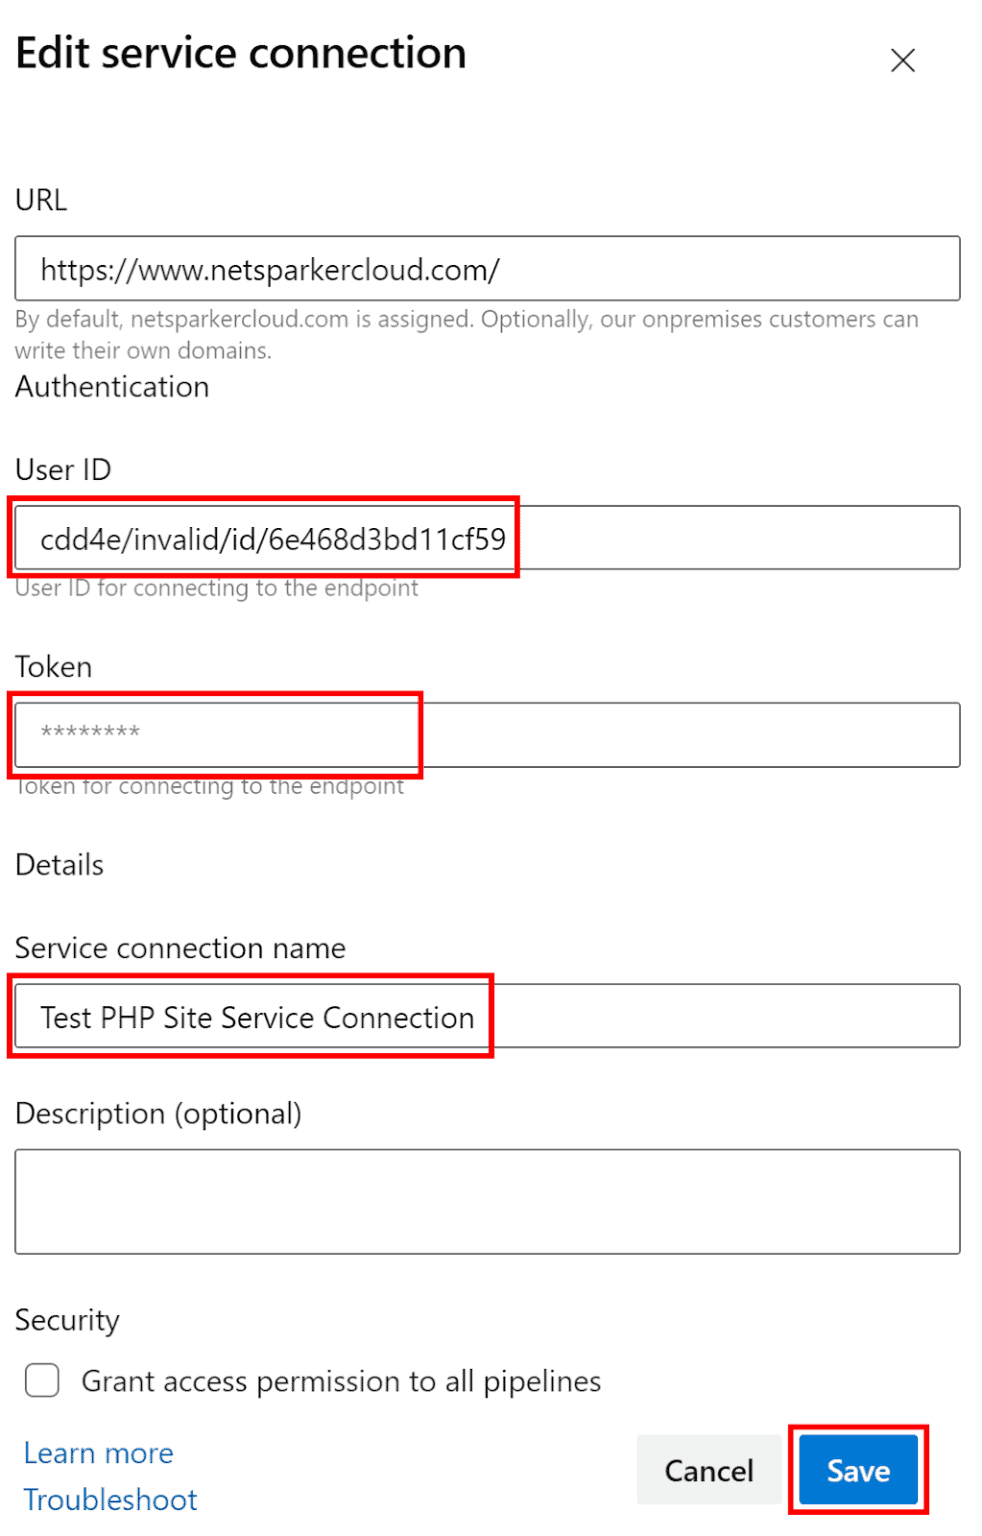This screenshot has width=982, height=1536.
Task: Click the Edit service connection title
Action: point(240,52)
